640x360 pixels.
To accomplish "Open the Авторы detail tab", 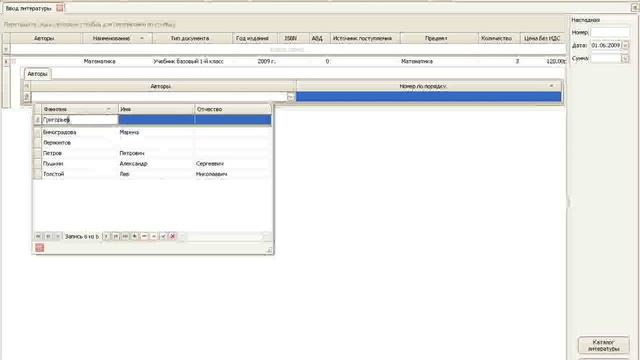I will pyautogui.click(x=38, y=74).
